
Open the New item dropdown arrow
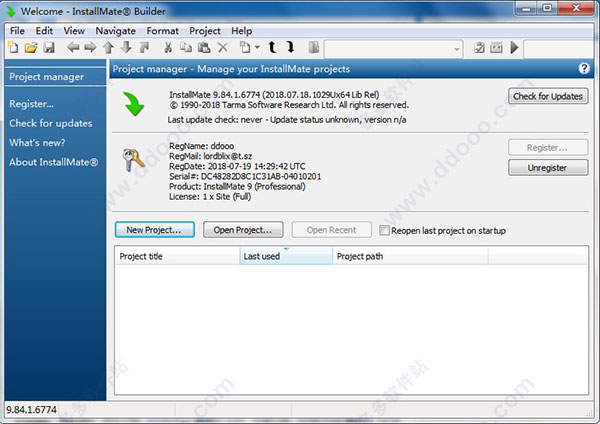click(x=257, y=48)
